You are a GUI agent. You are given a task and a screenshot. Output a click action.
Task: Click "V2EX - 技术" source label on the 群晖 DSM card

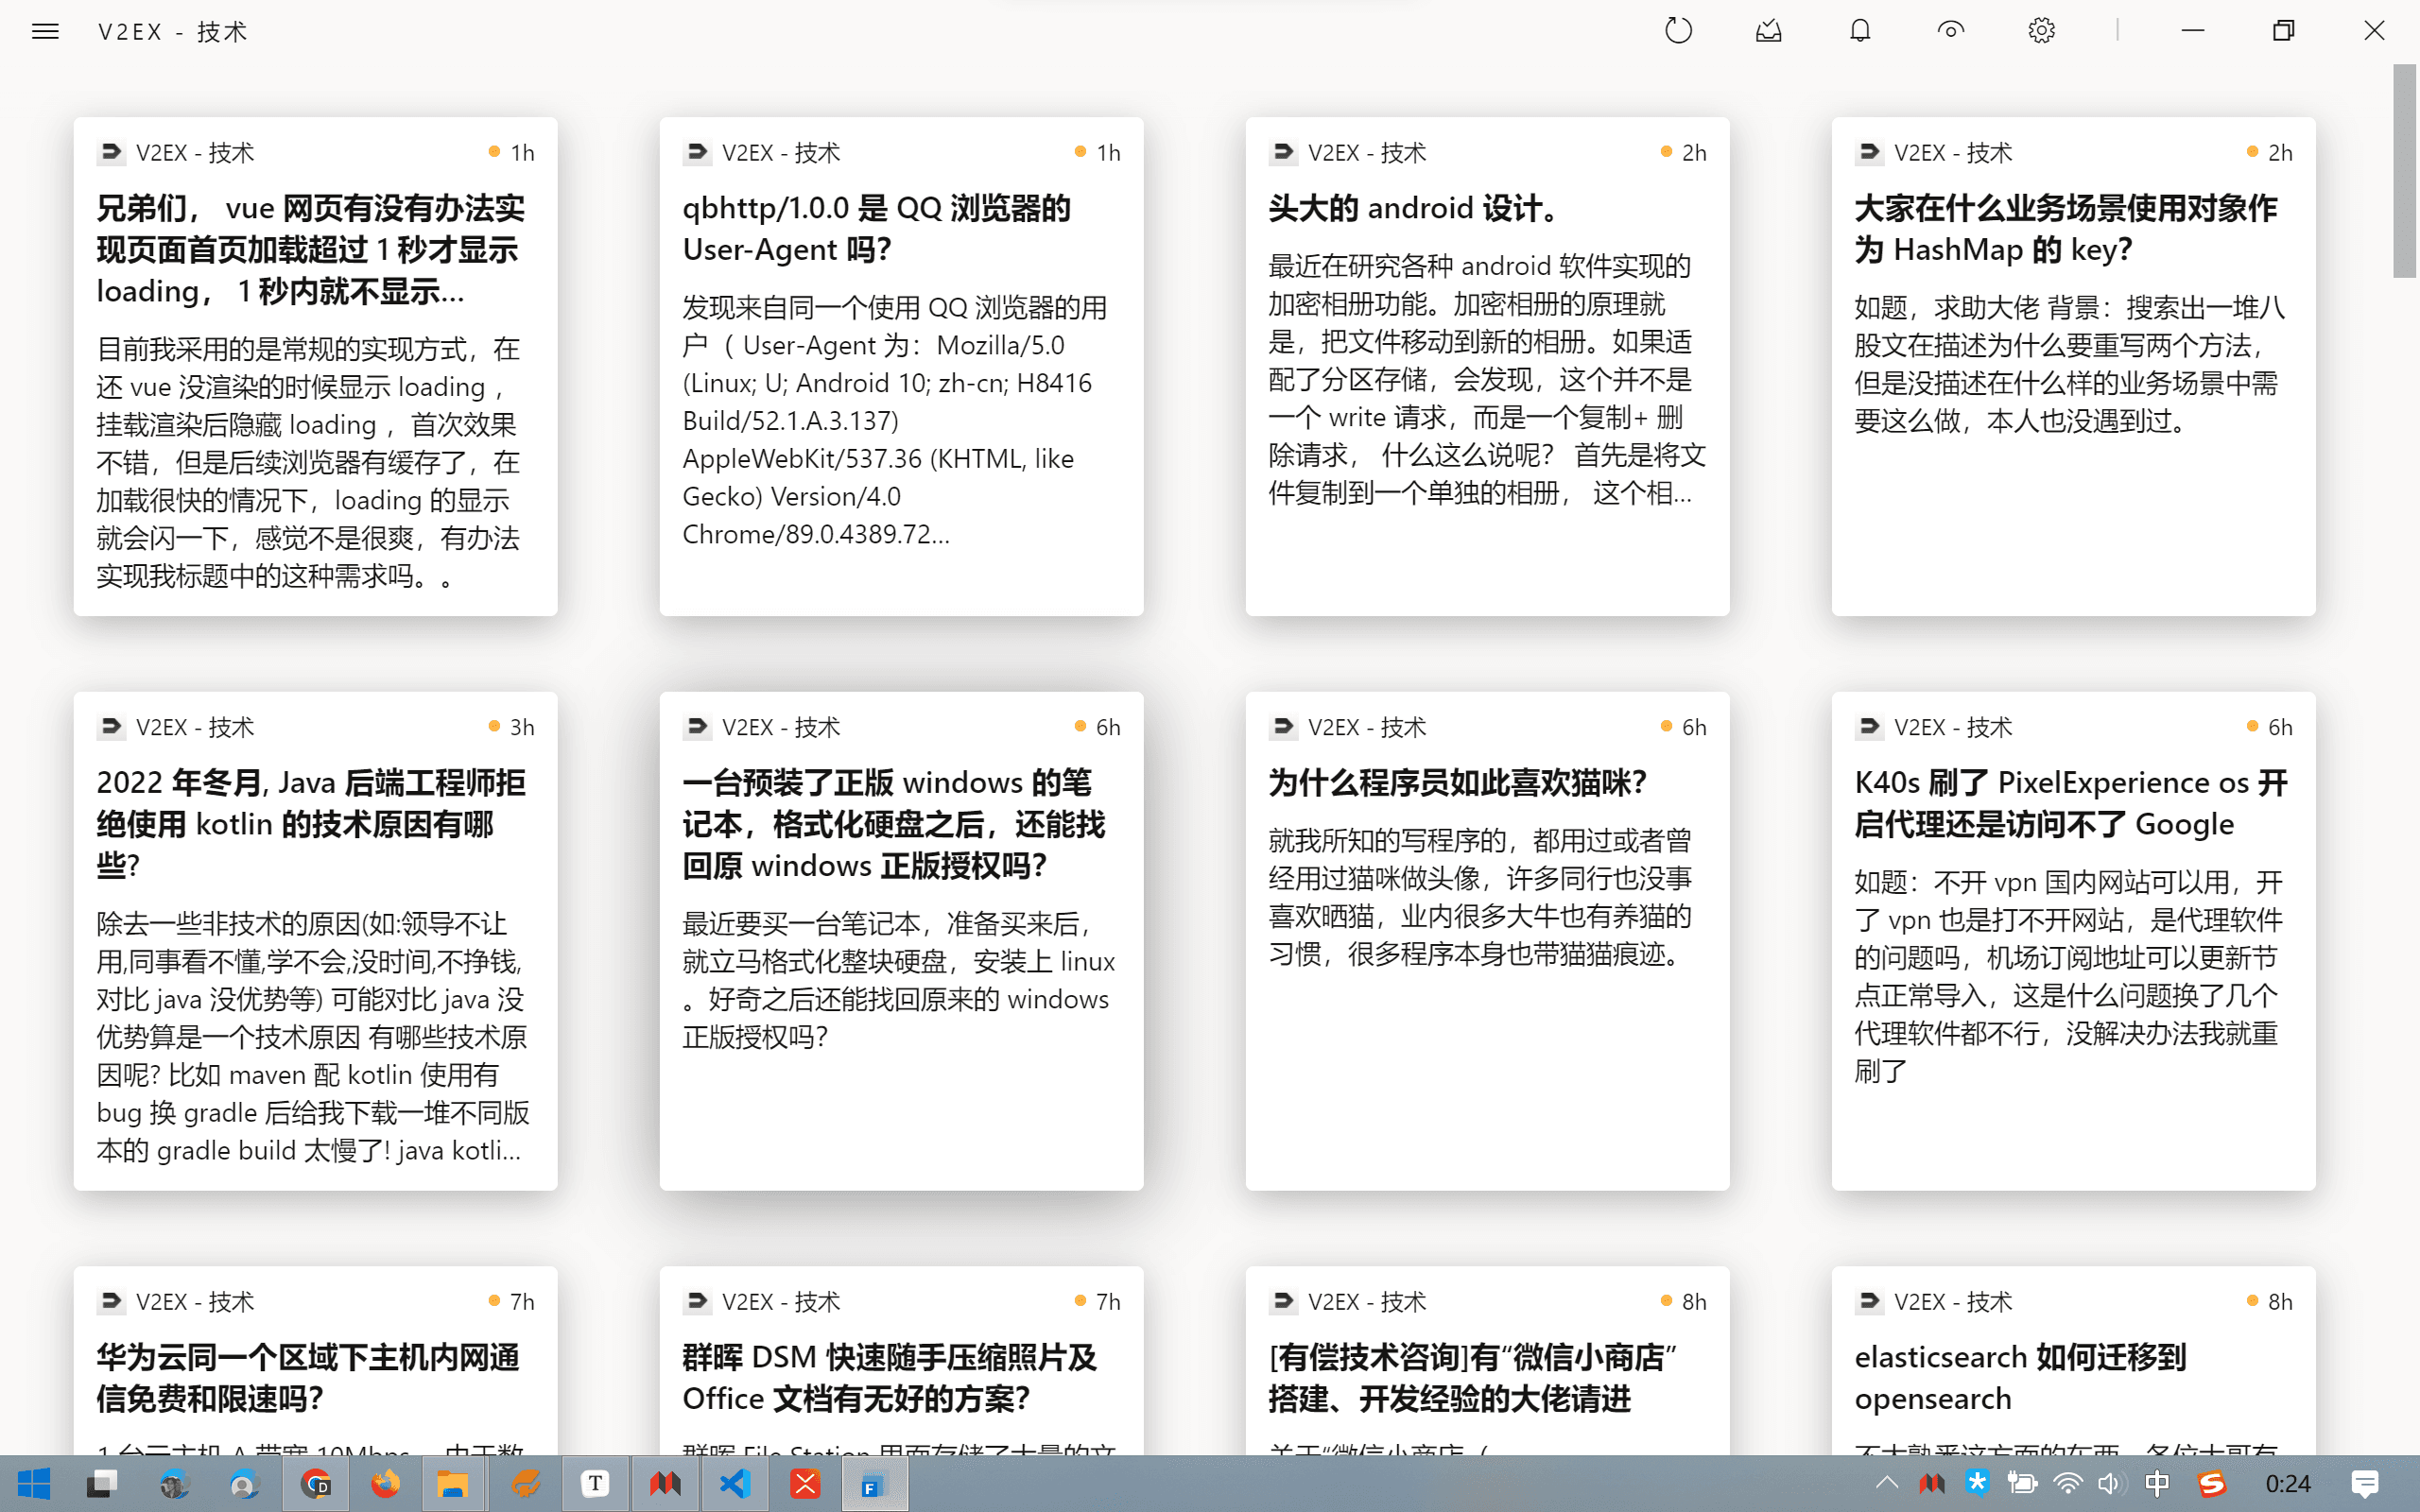[x=781, y=1301]
